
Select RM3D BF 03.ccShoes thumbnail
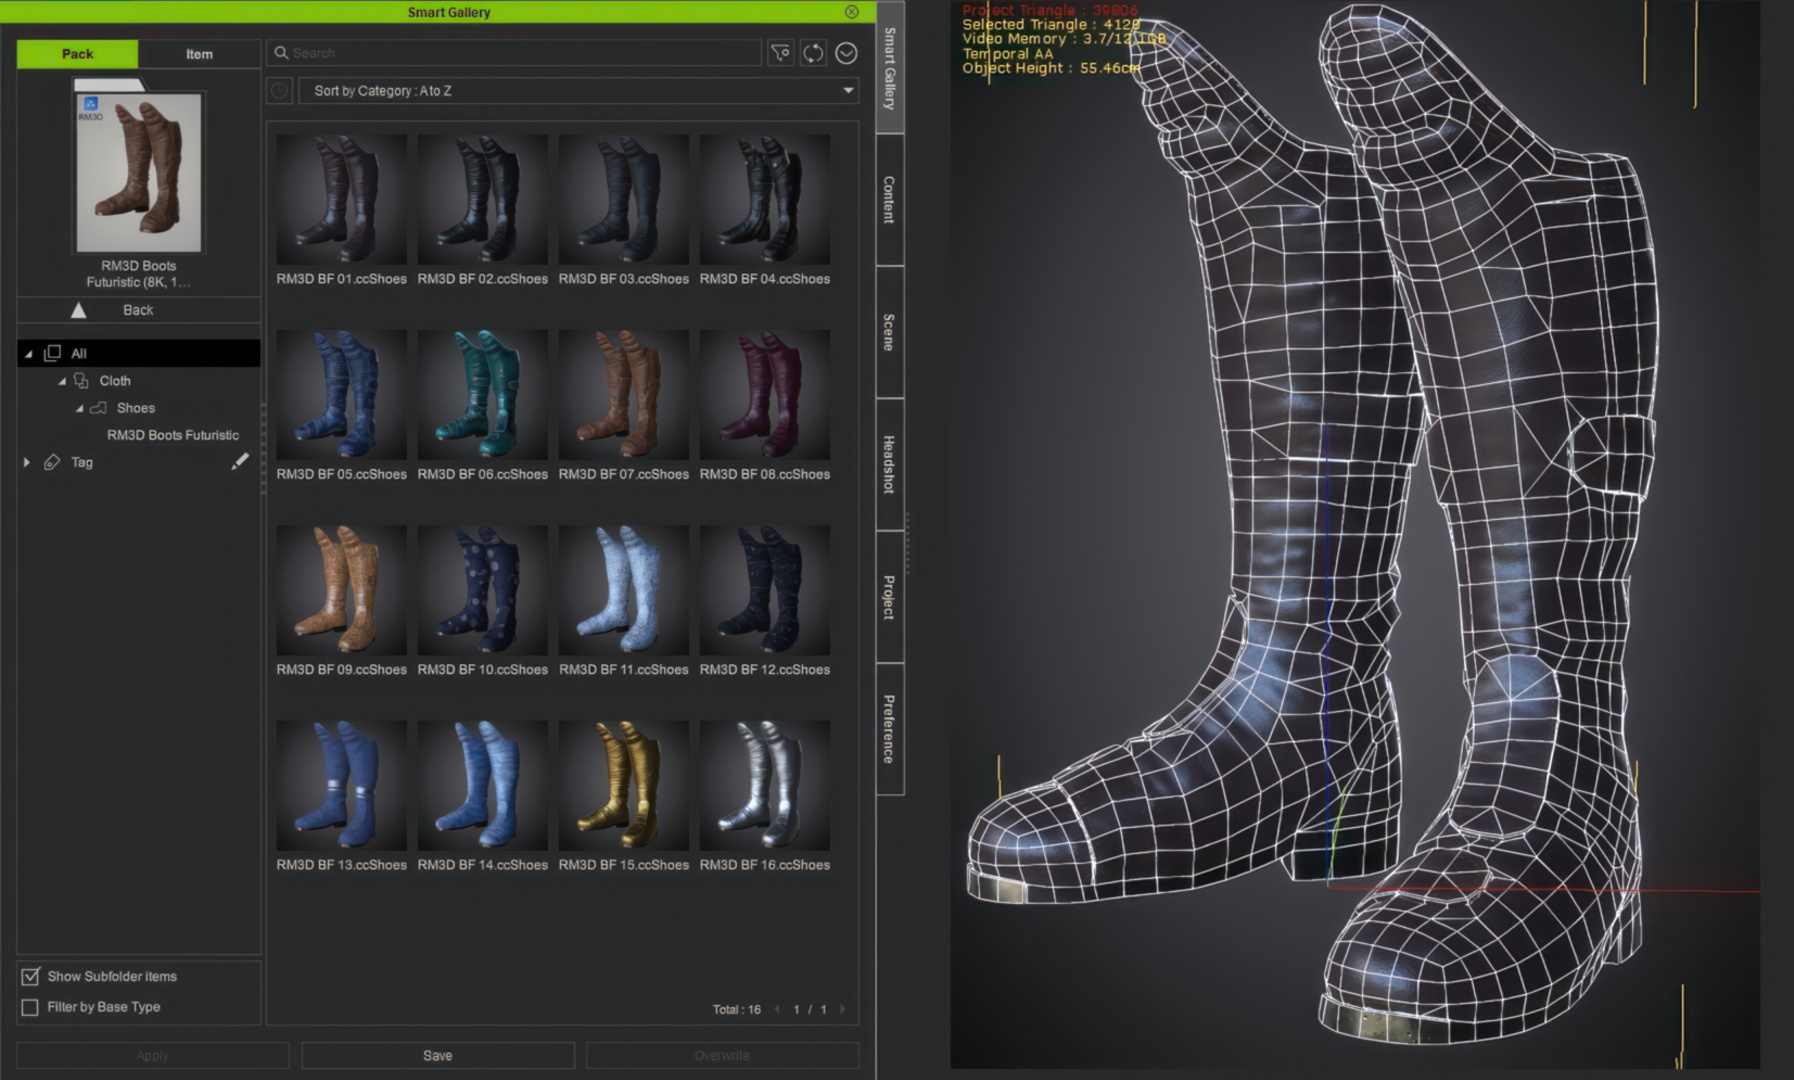point(623,200)
